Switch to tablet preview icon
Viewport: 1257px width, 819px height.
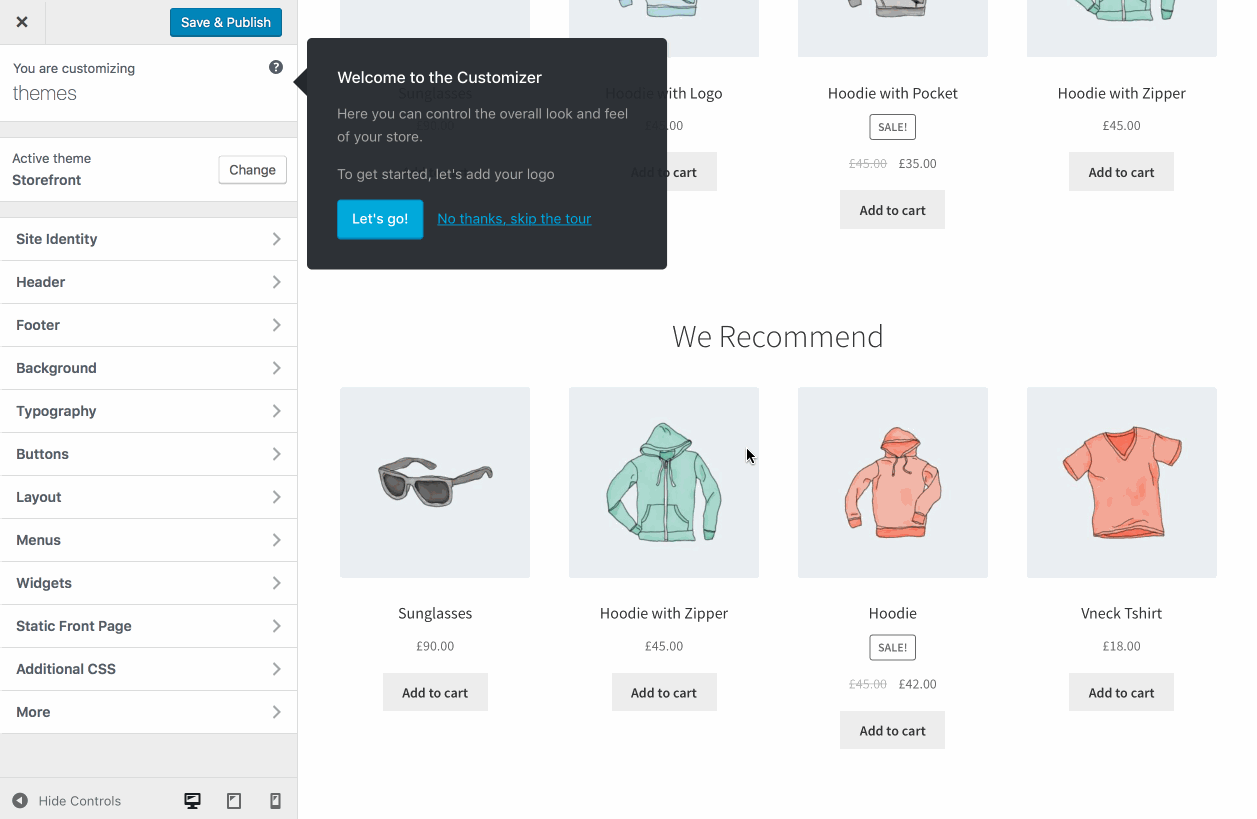(234, 801)
